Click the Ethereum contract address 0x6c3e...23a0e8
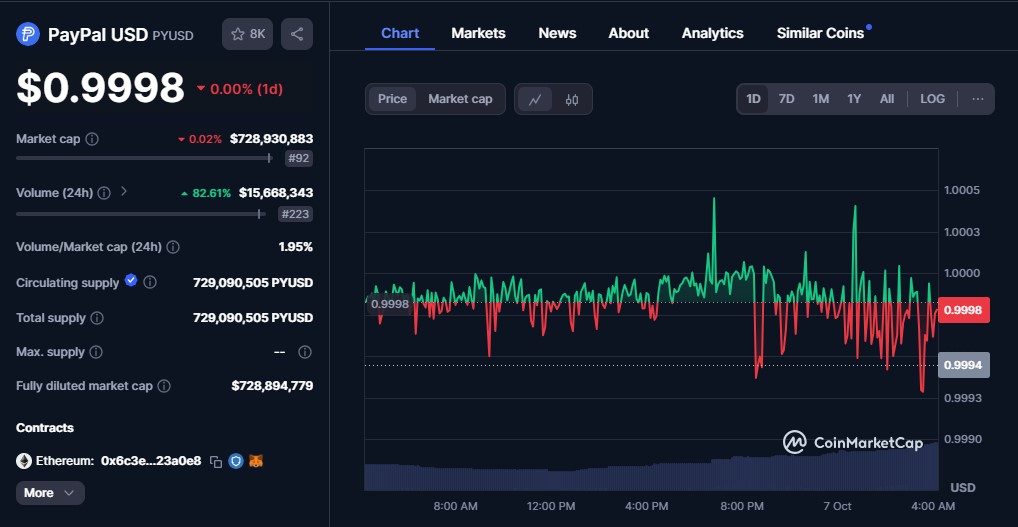This screenshot has height=527, width=1018. click(x=151, y=461)
